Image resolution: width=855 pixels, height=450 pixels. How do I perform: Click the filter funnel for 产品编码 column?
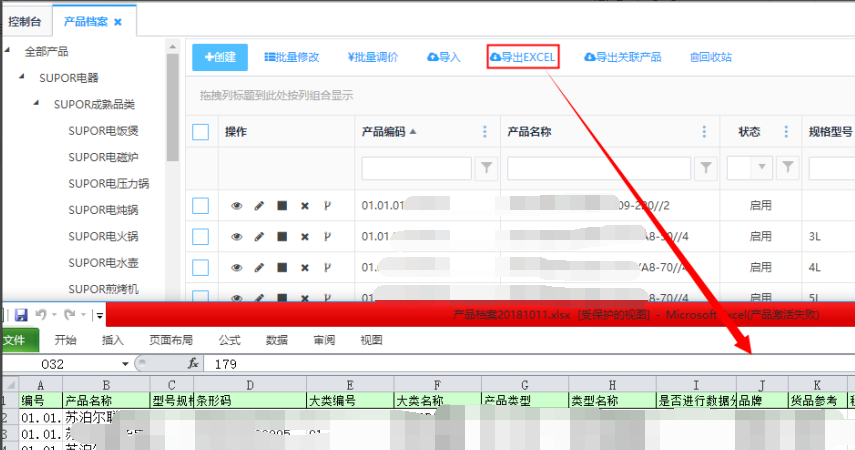pos(486,167)
